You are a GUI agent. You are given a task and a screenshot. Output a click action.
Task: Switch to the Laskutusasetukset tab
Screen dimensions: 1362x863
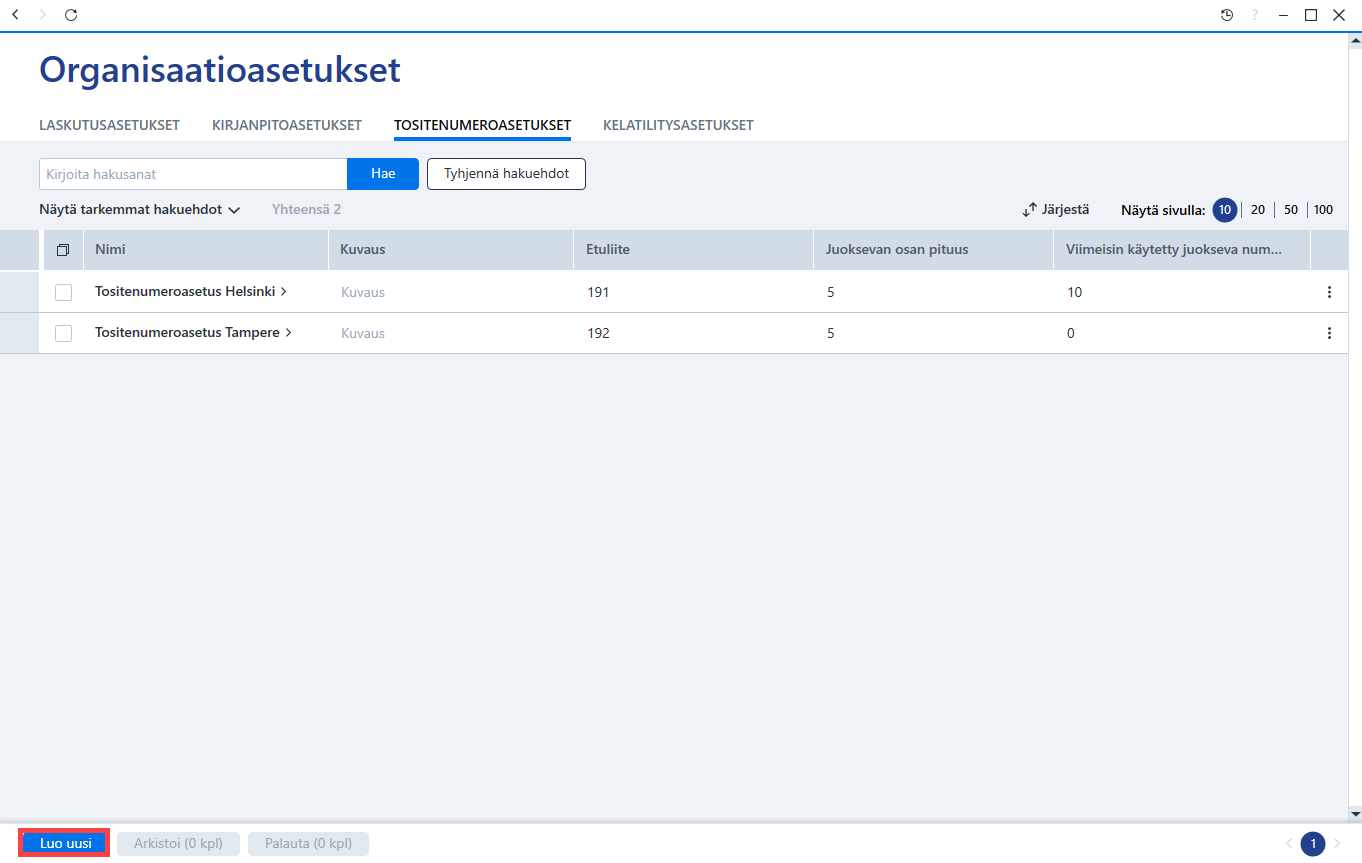click(x=109, y=125)
